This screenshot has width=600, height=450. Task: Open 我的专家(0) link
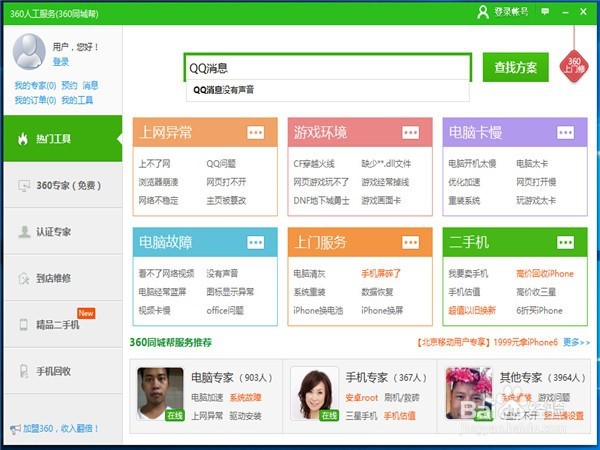(x=35, y=85)
